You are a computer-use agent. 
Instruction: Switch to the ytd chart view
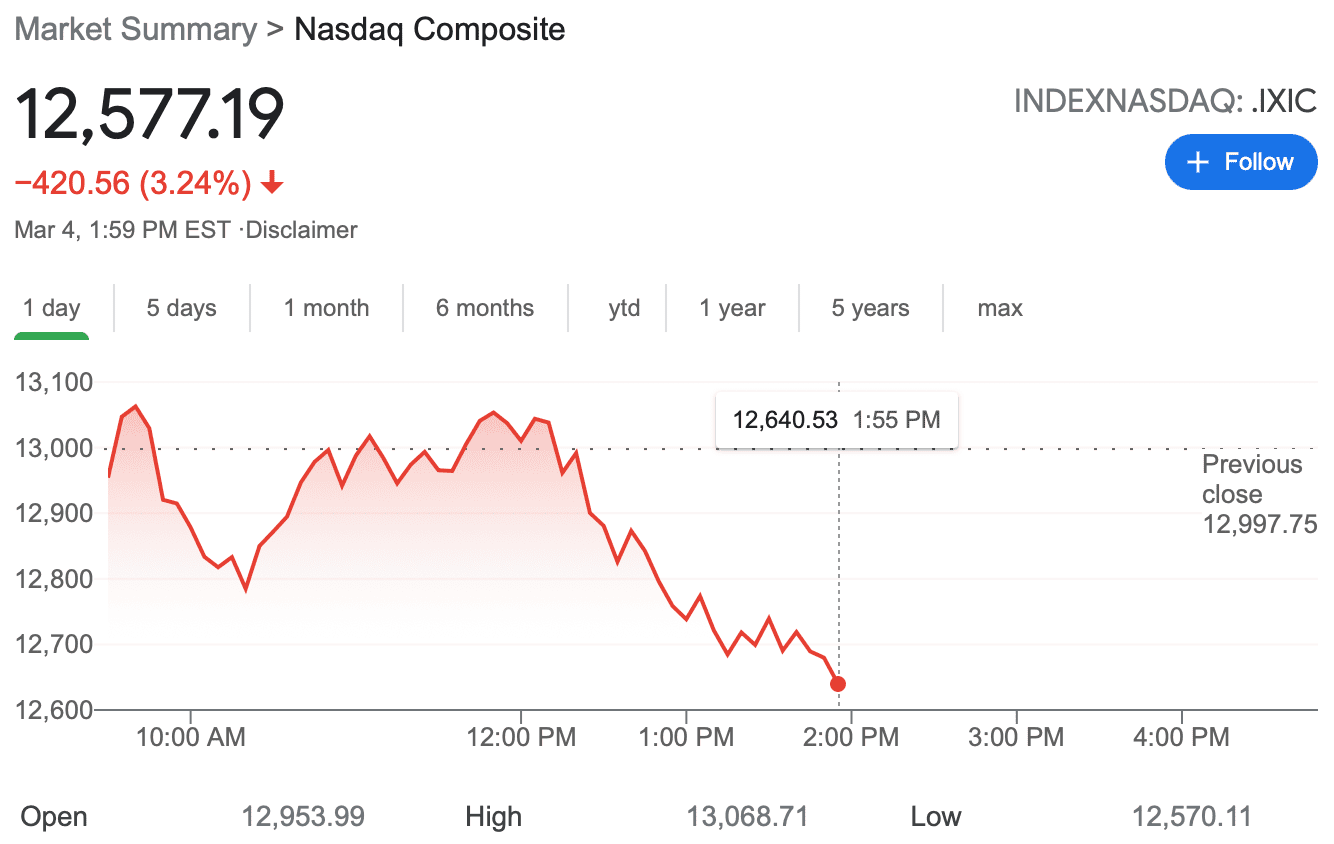622,308
